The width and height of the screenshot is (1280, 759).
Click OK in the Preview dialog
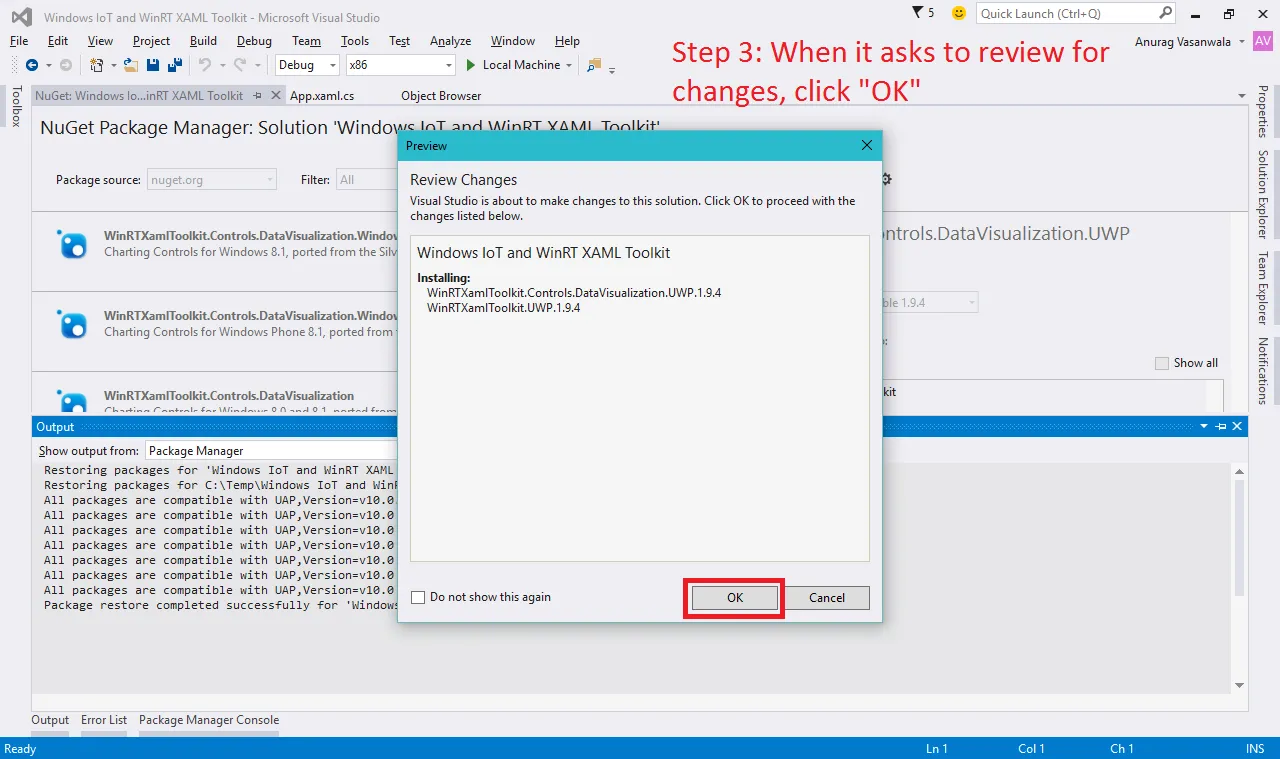(735, 598)
